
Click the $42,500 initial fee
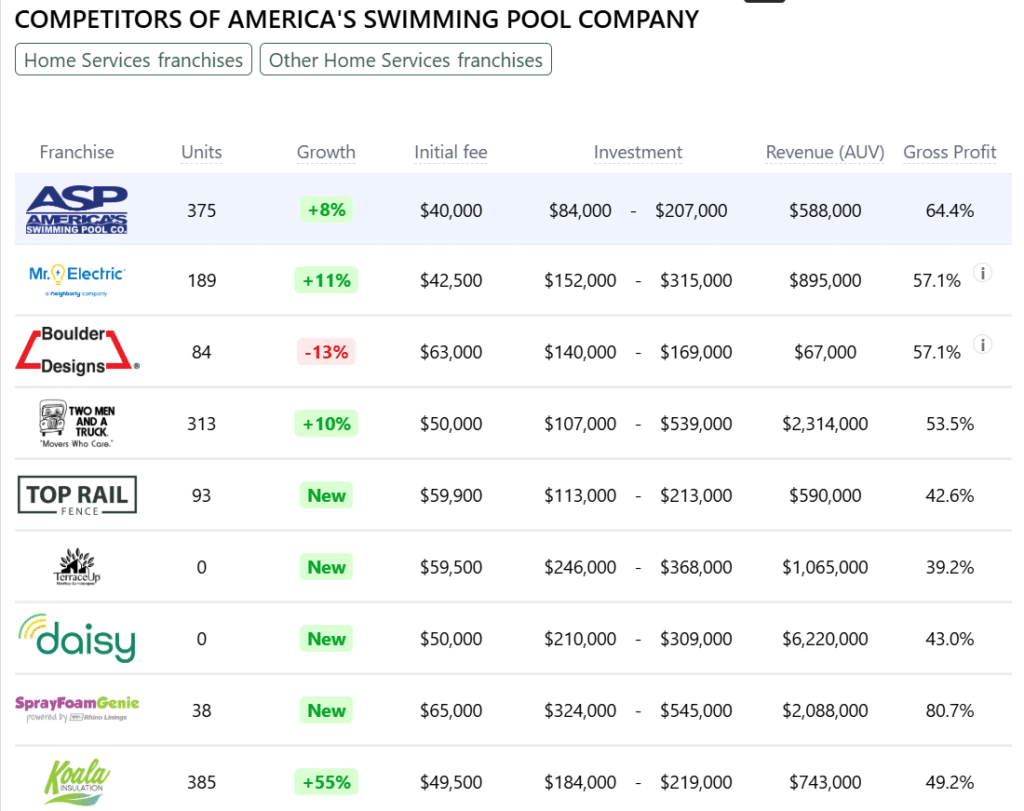[x=451, y=280]
